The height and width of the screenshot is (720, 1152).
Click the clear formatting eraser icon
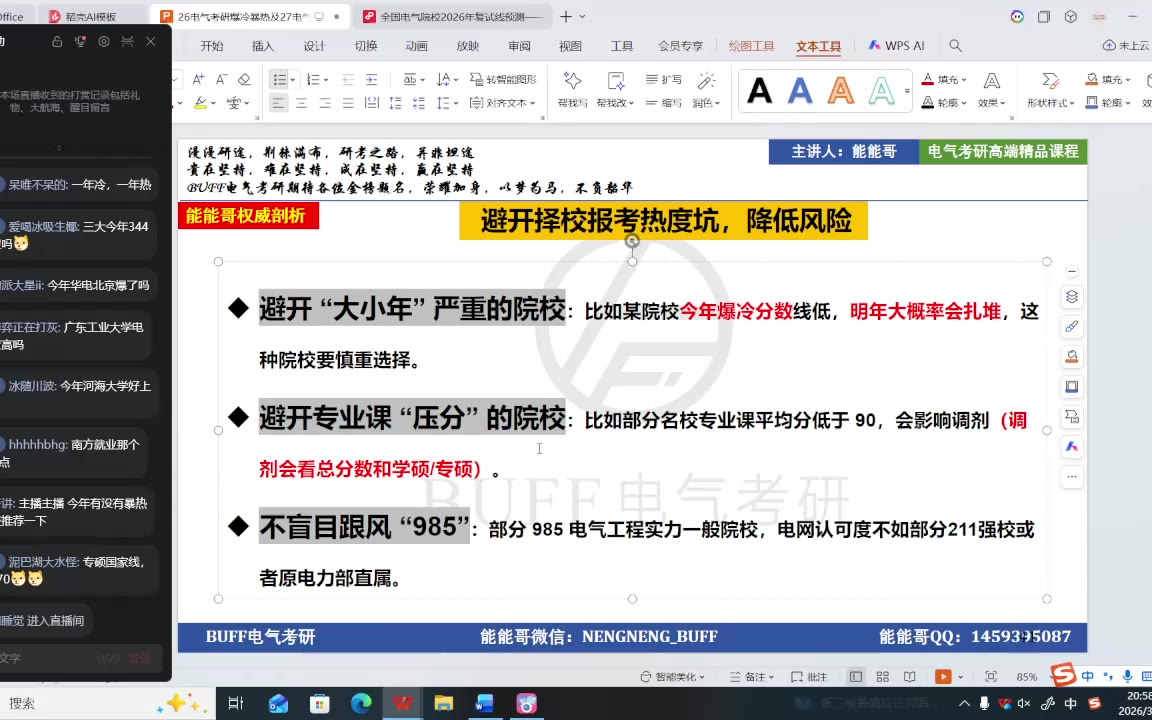[245, 79]
